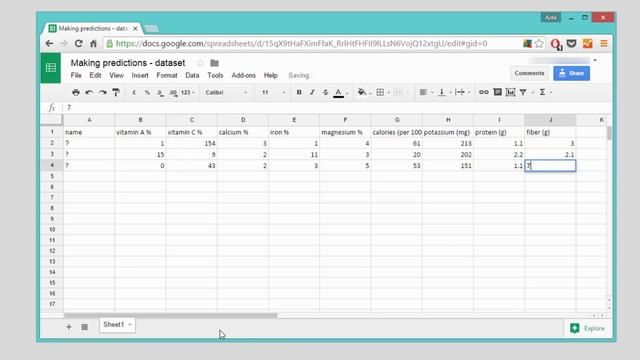Screen dimensions: 640x360
Task: Open the Insert menu
Action: 140,76
